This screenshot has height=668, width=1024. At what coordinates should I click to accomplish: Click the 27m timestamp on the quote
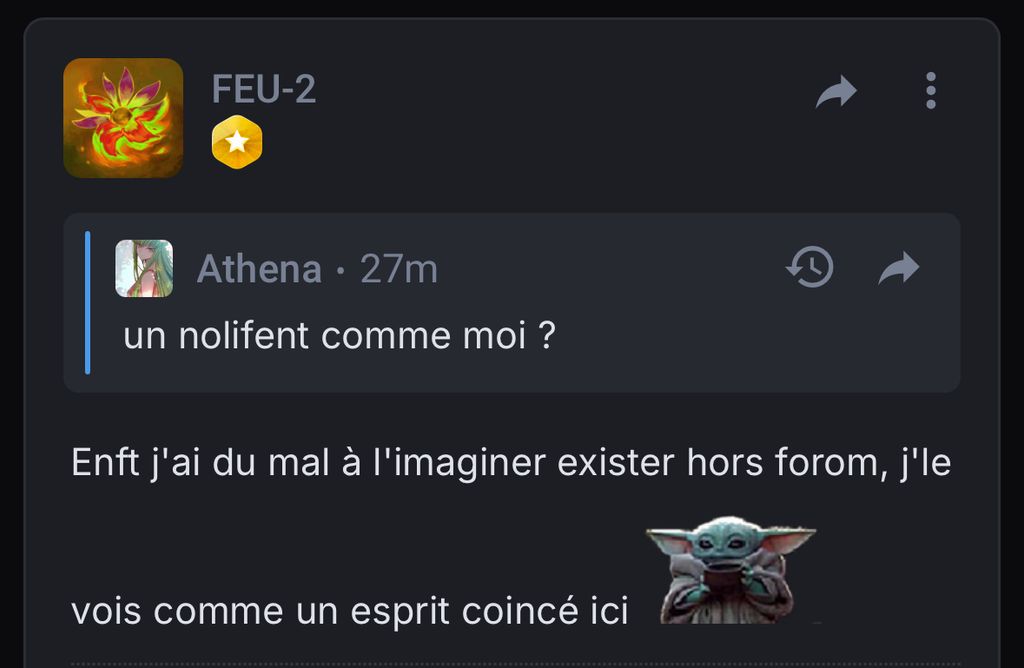click(399, 269)
